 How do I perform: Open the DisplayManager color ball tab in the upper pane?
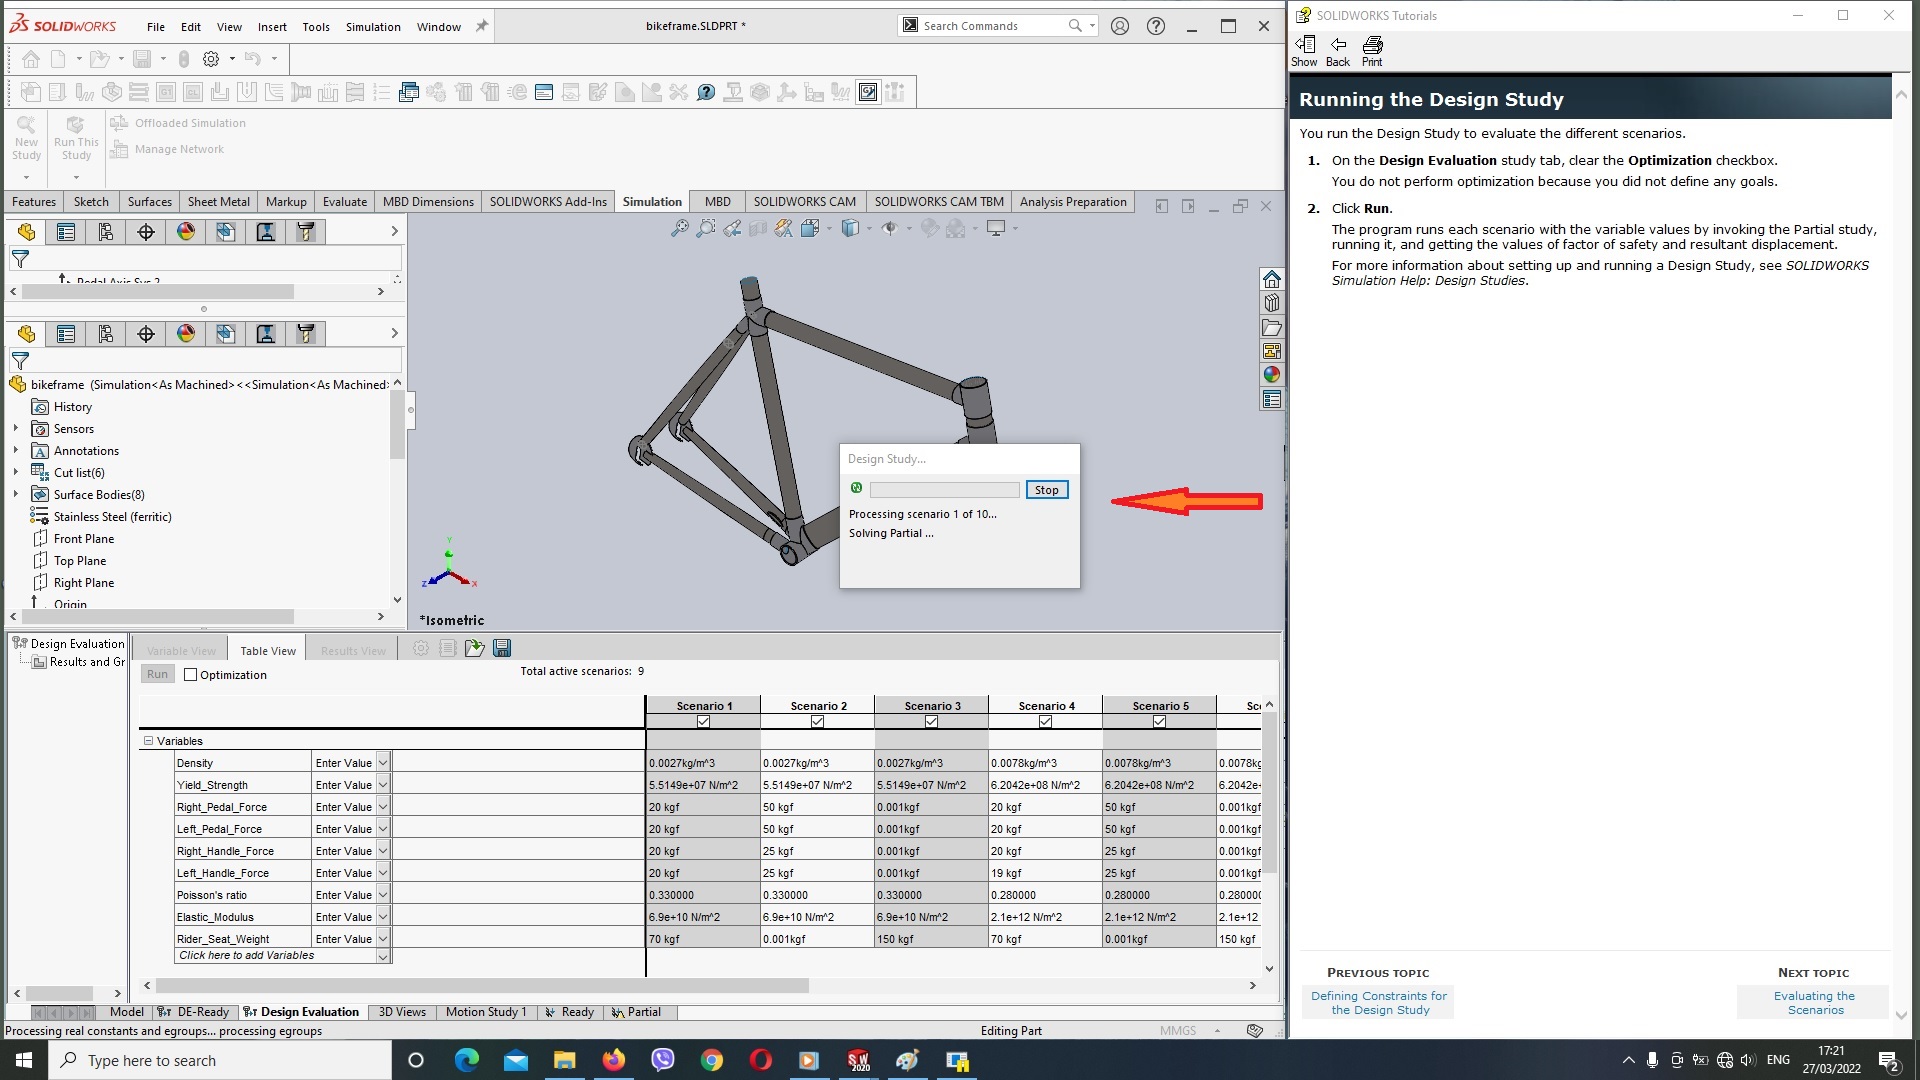point(186,232)
